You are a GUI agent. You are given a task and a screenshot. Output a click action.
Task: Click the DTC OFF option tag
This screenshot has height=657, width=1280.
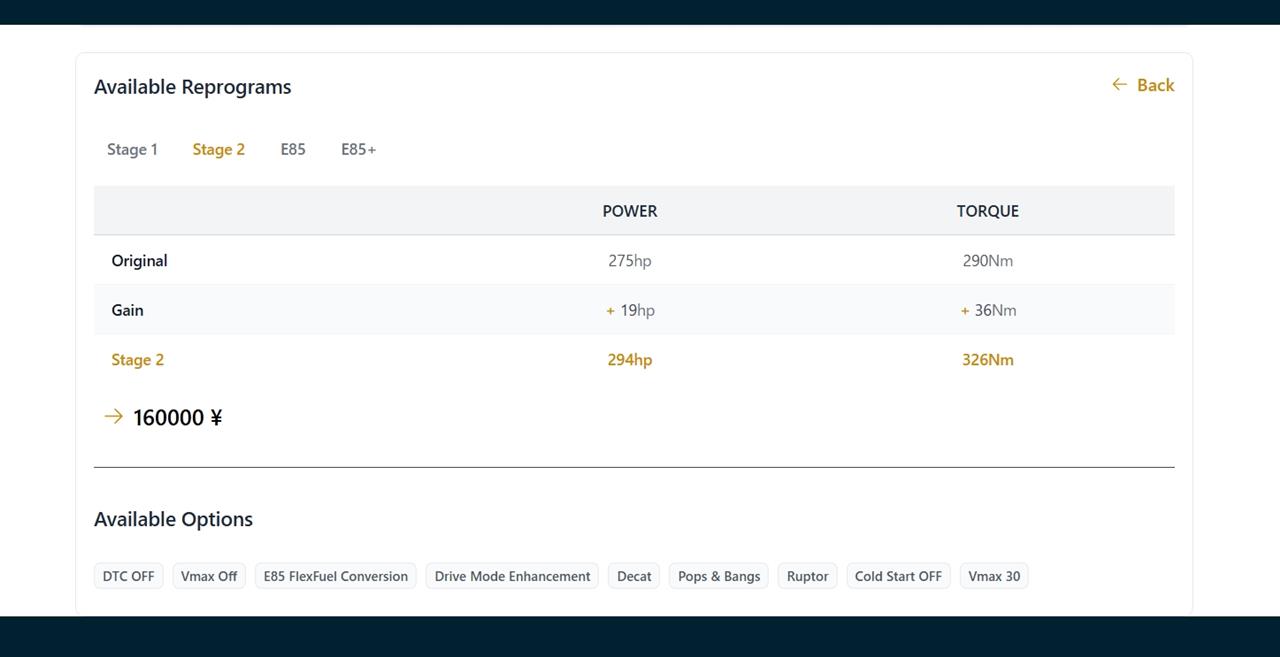point(129,576)
